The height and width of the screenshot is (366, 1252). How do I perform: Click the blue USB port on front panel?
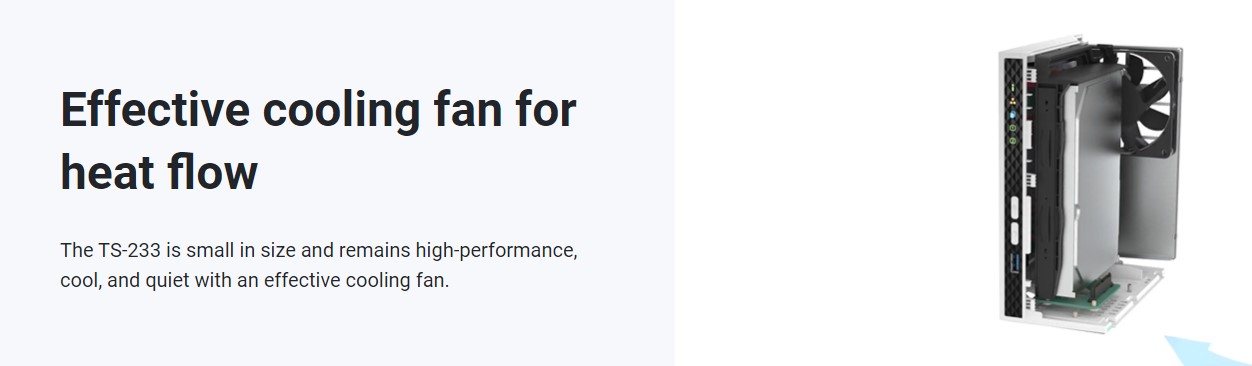tap(1015, 261)
